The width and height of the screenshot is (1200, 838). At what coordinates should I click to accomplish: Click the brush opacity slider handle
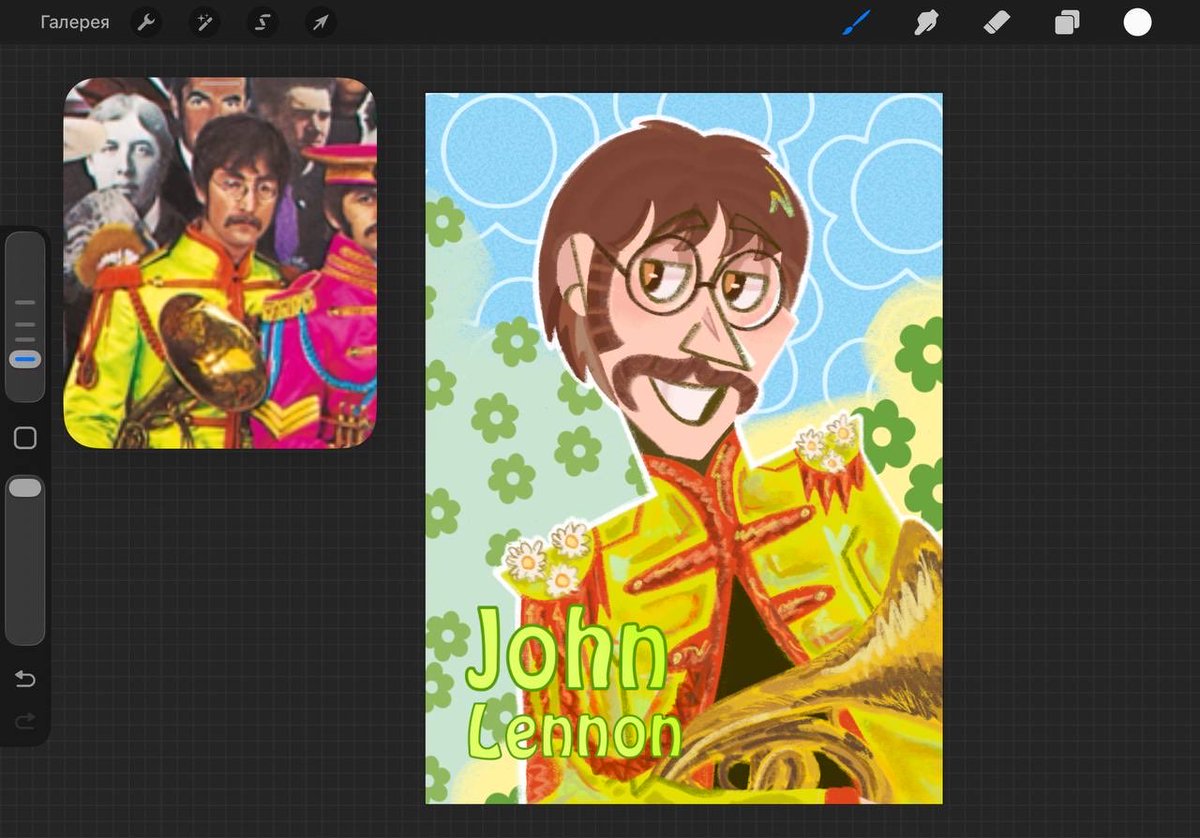[x=25, y=488]
